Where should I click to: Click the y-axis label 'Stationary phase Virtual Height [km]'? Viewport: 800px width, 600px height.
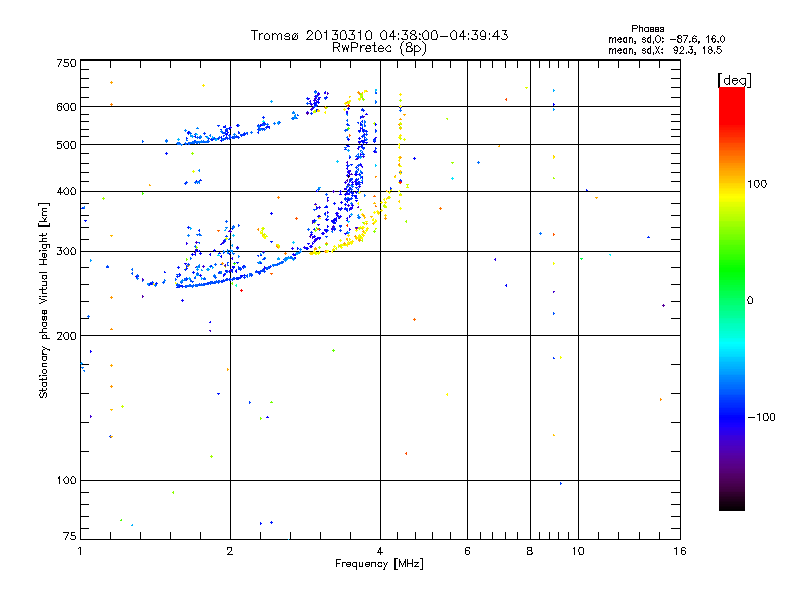(43, 300)
